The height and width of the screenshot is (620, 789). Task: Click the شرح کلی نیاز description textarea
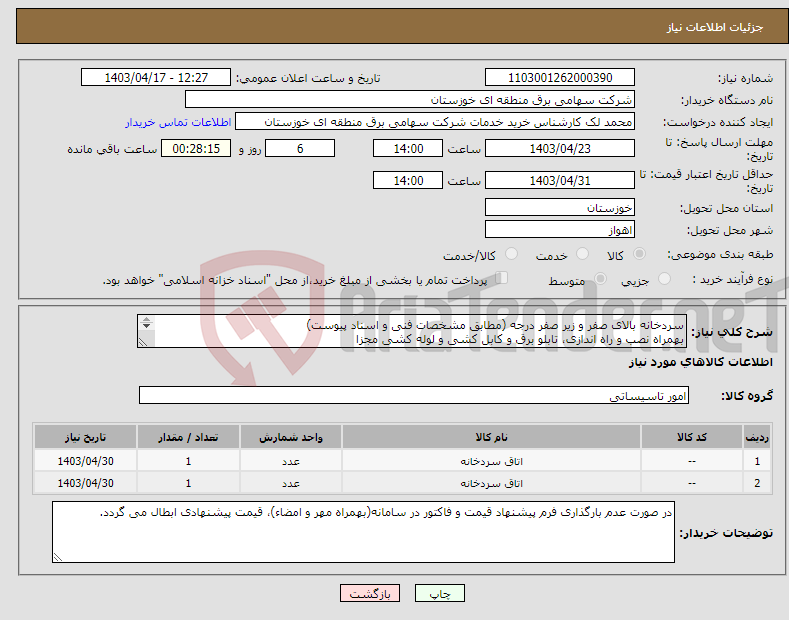pos(412,331)
